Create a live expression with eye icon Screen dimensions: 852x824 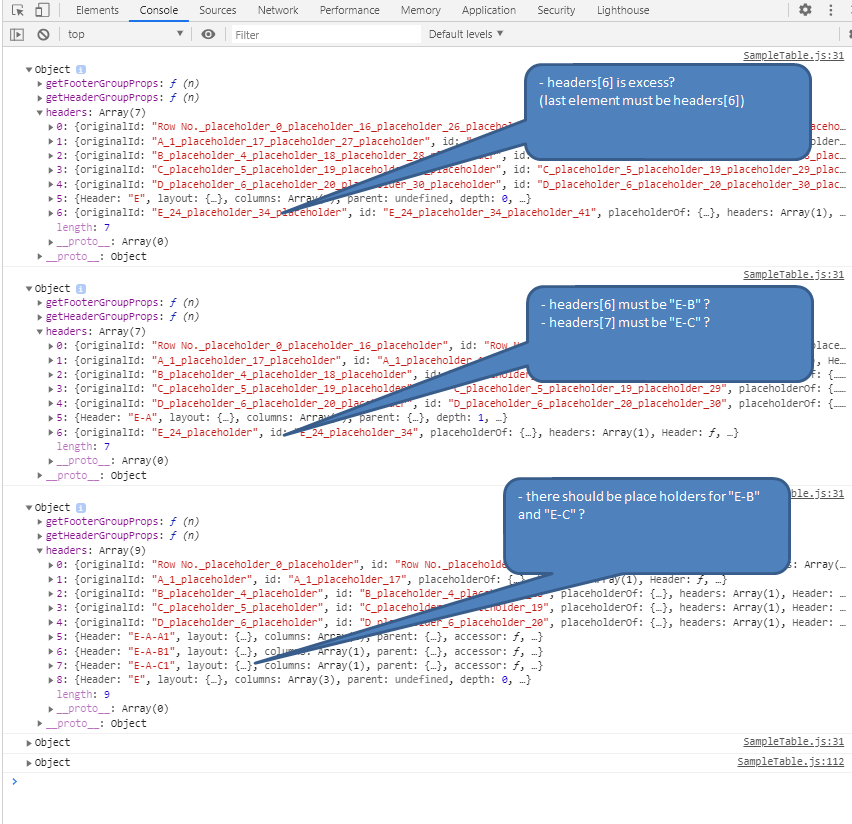tap(208, 34)
